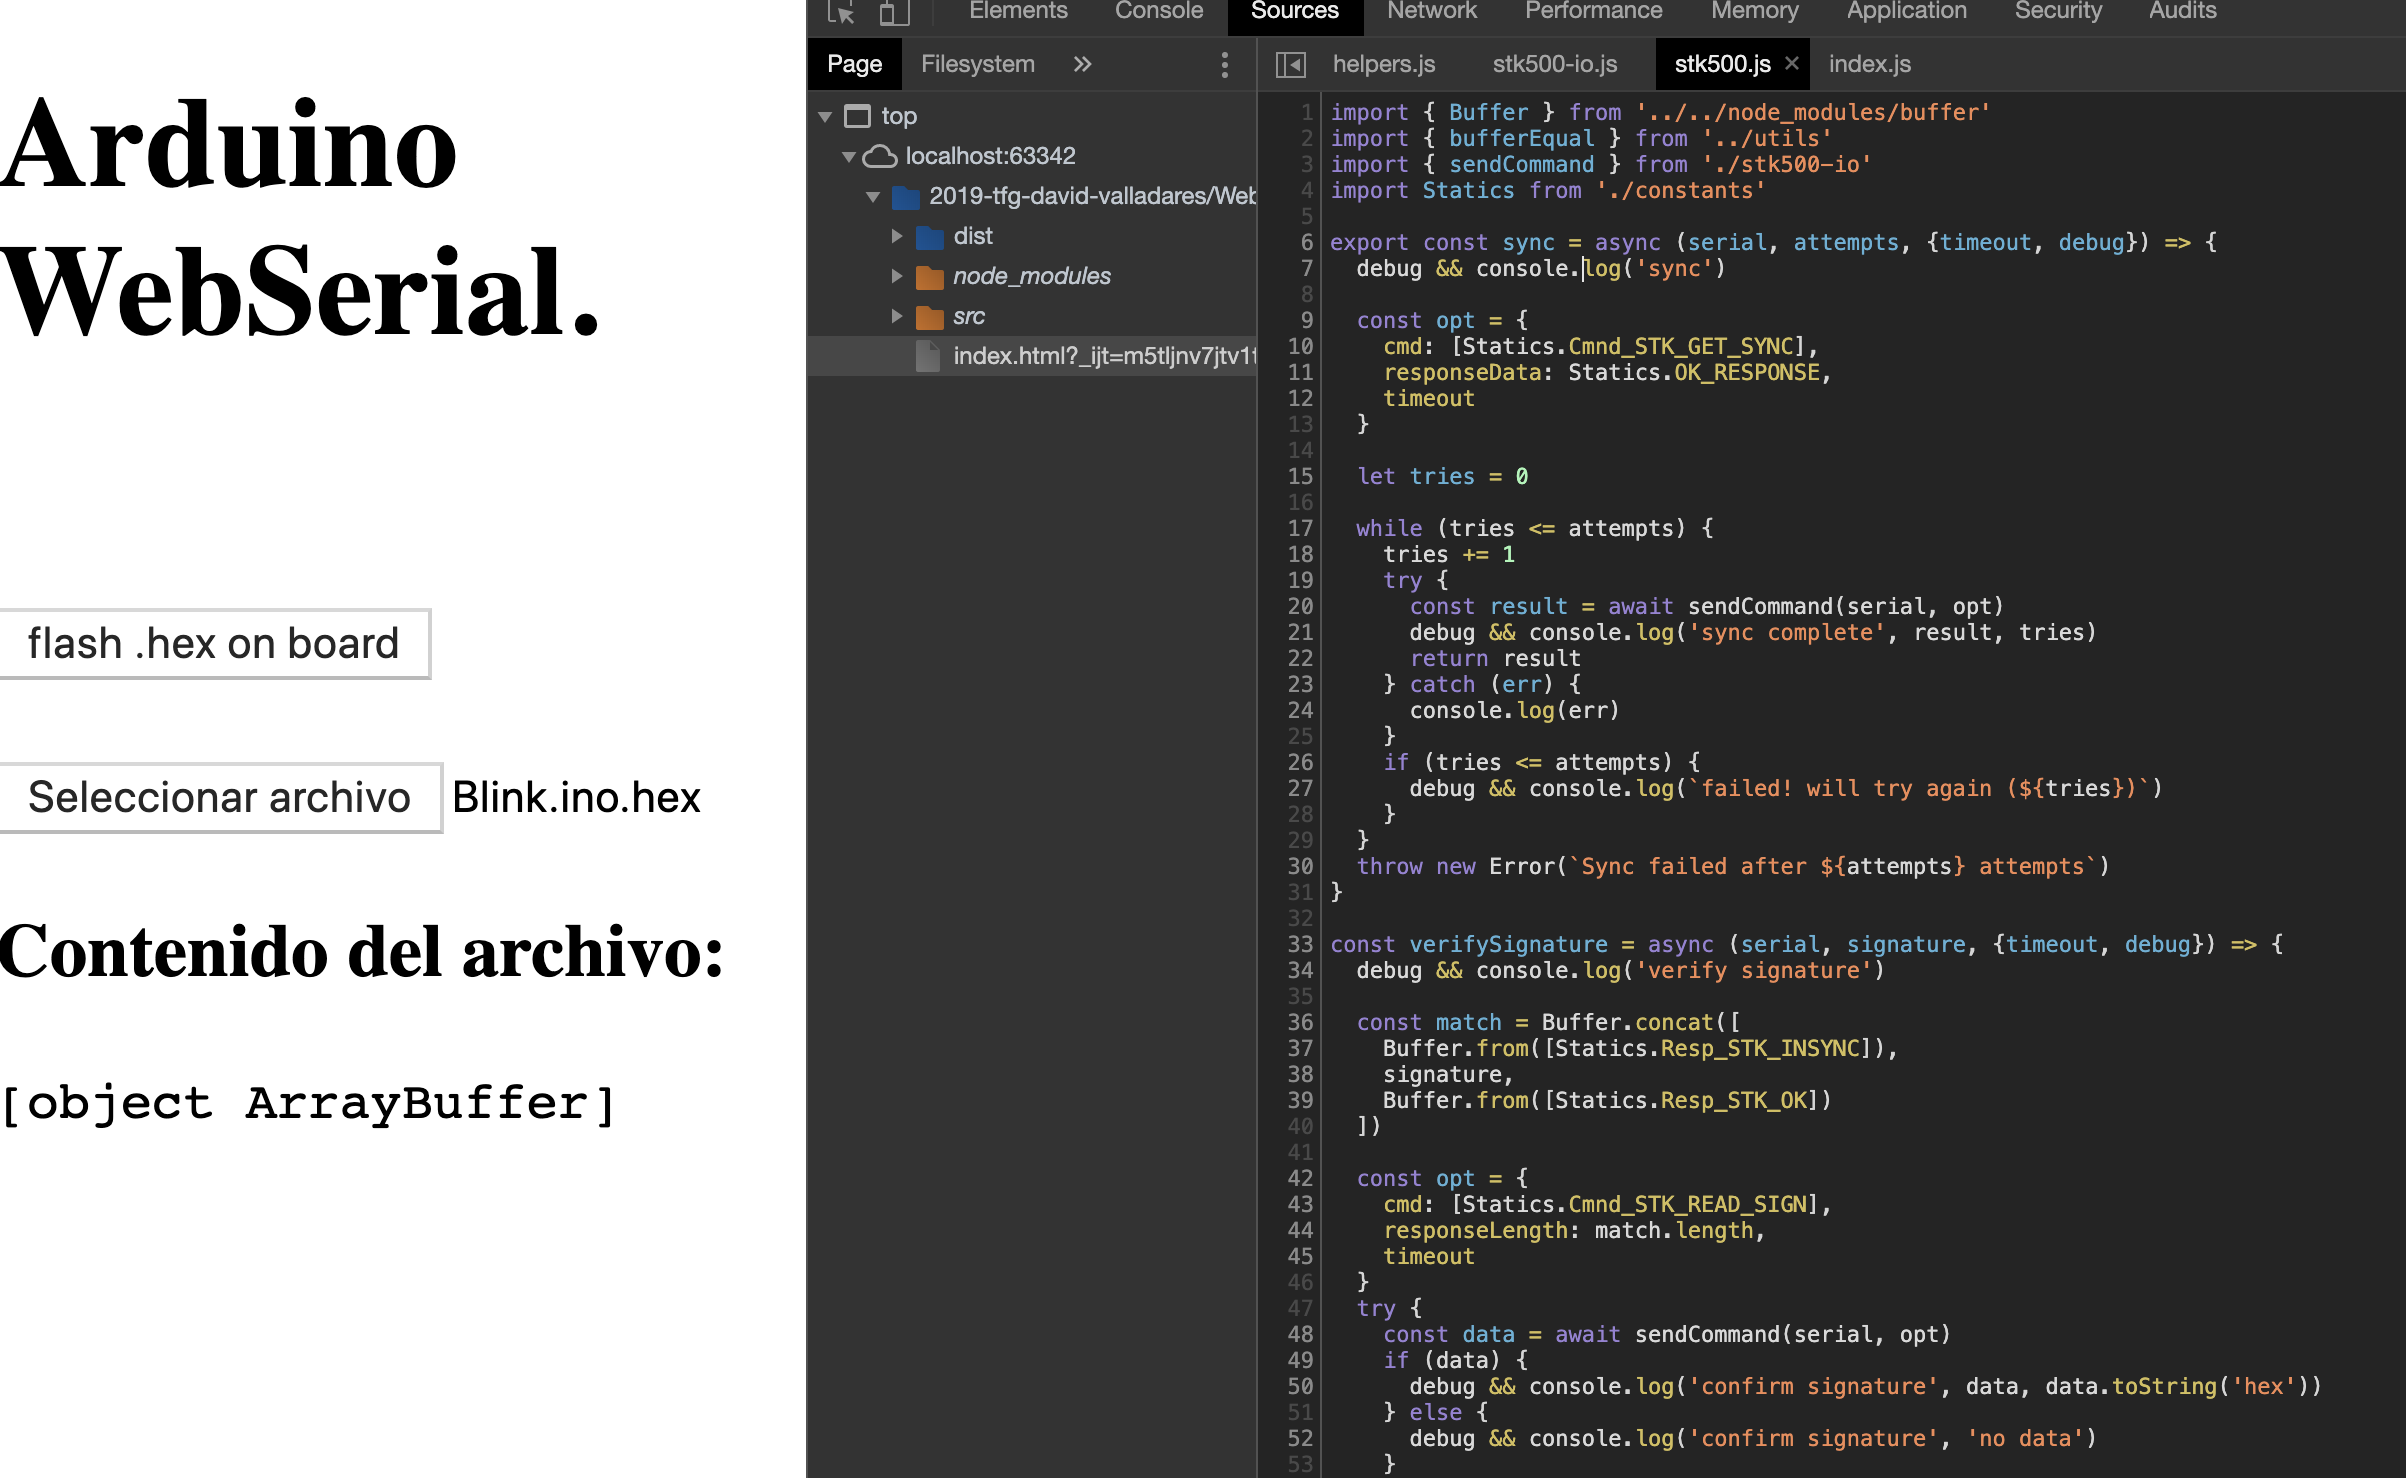2406x1478 pixels.
Task: Click line number 30 in gutter
Action: tap(1299, 866)
